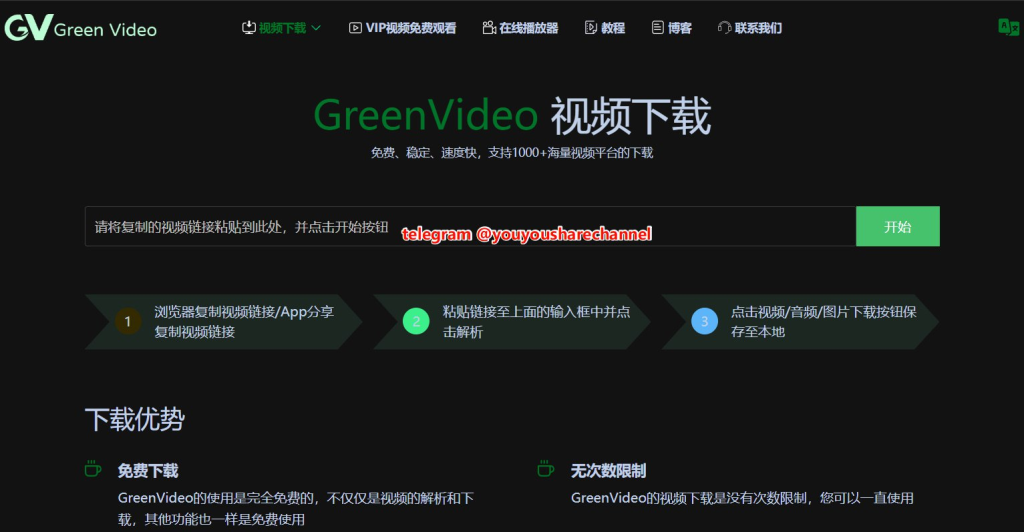1024x532 pixels.
Task: Open 在线播放器 menu item
Action: tap(529, 28)
